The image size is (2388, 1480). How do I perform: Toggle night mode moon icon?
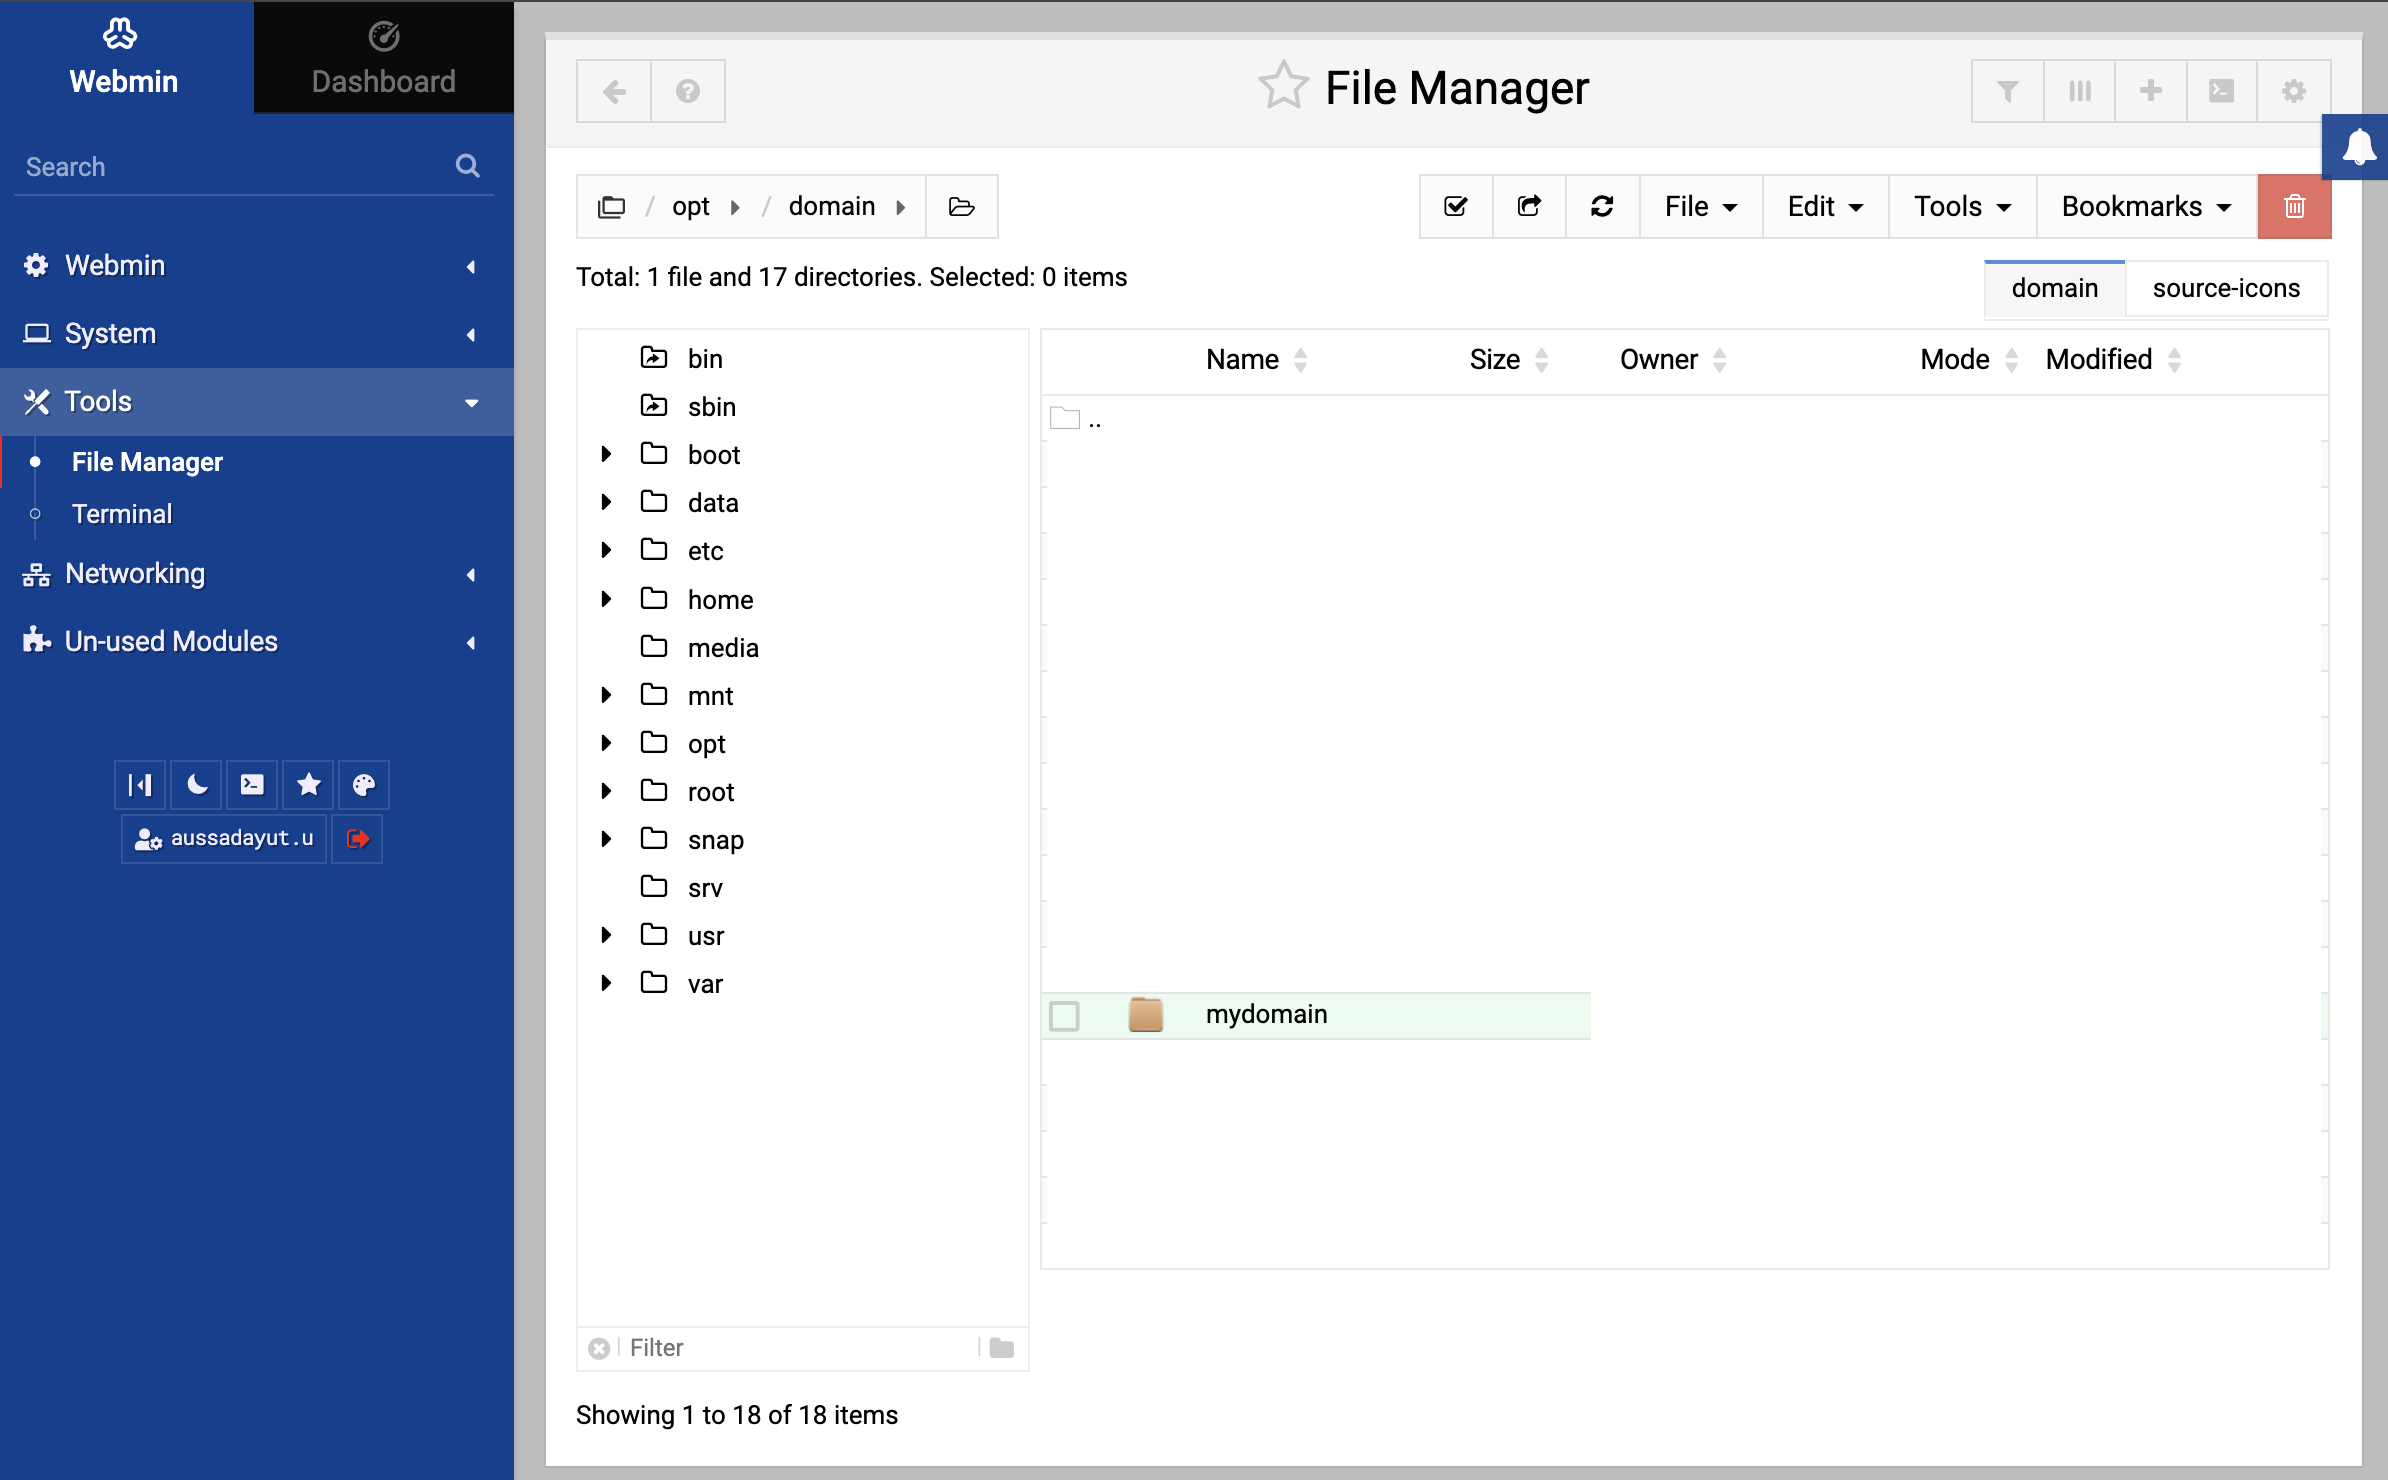pyautogui.click(x=197, y=785)
